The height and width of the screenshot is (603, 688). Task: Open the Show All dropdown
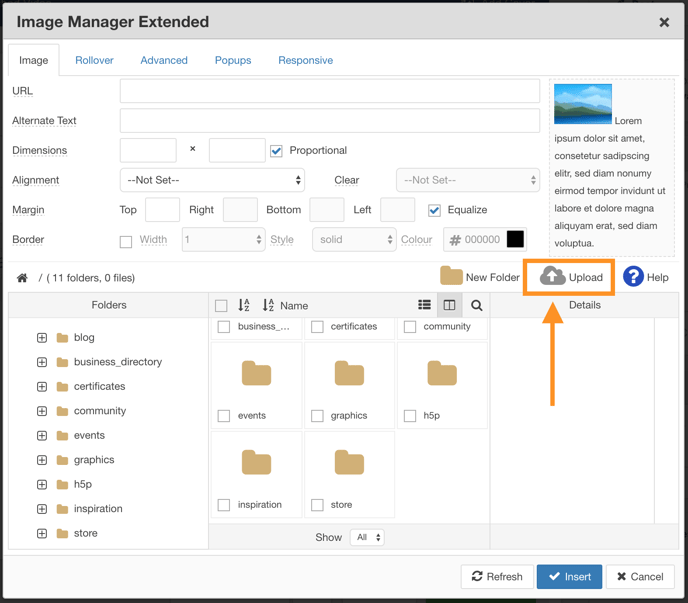367,537
